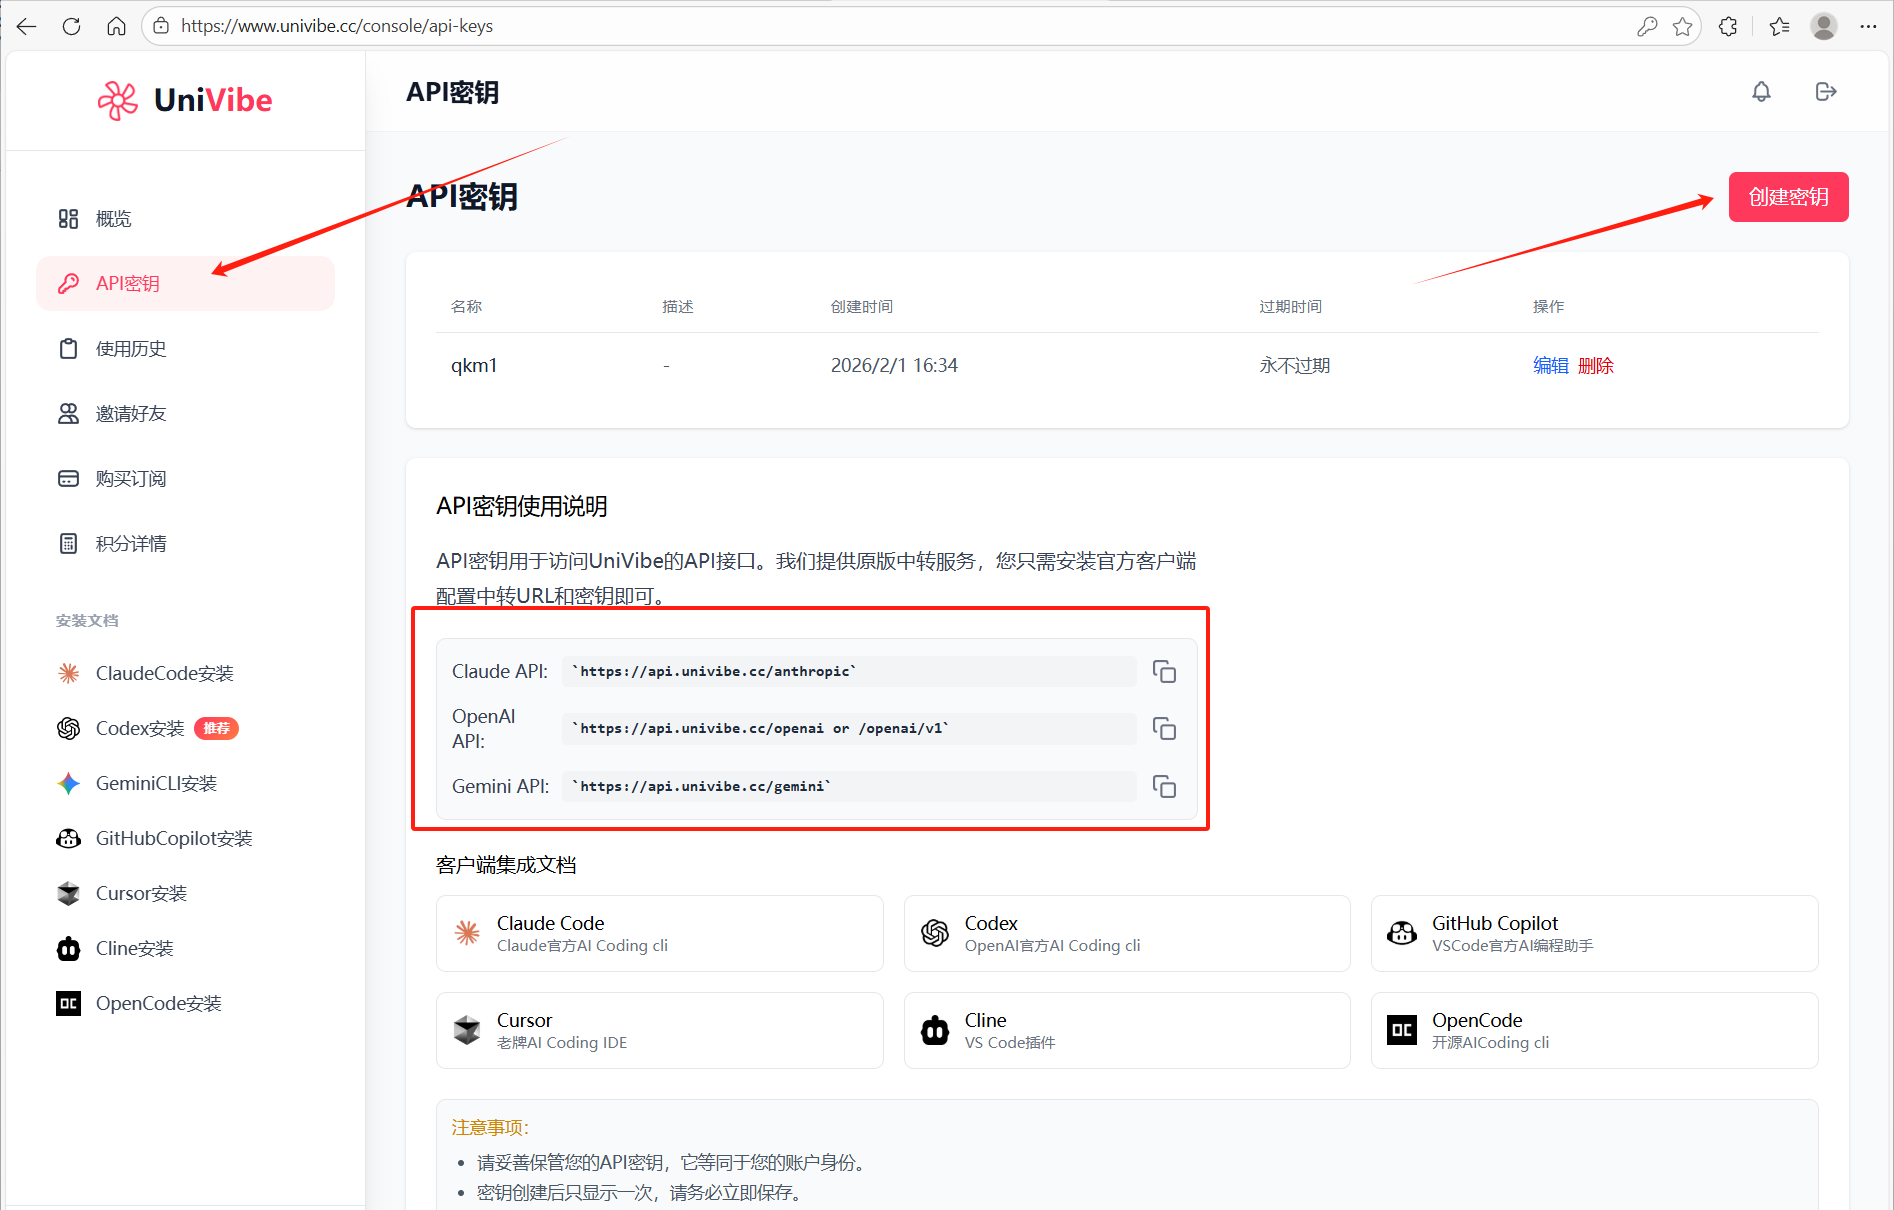The width and height of the screenshot is (1894, 1210).
Task: Click the 创建时间 column header
Action: click(x=862, y=307)
